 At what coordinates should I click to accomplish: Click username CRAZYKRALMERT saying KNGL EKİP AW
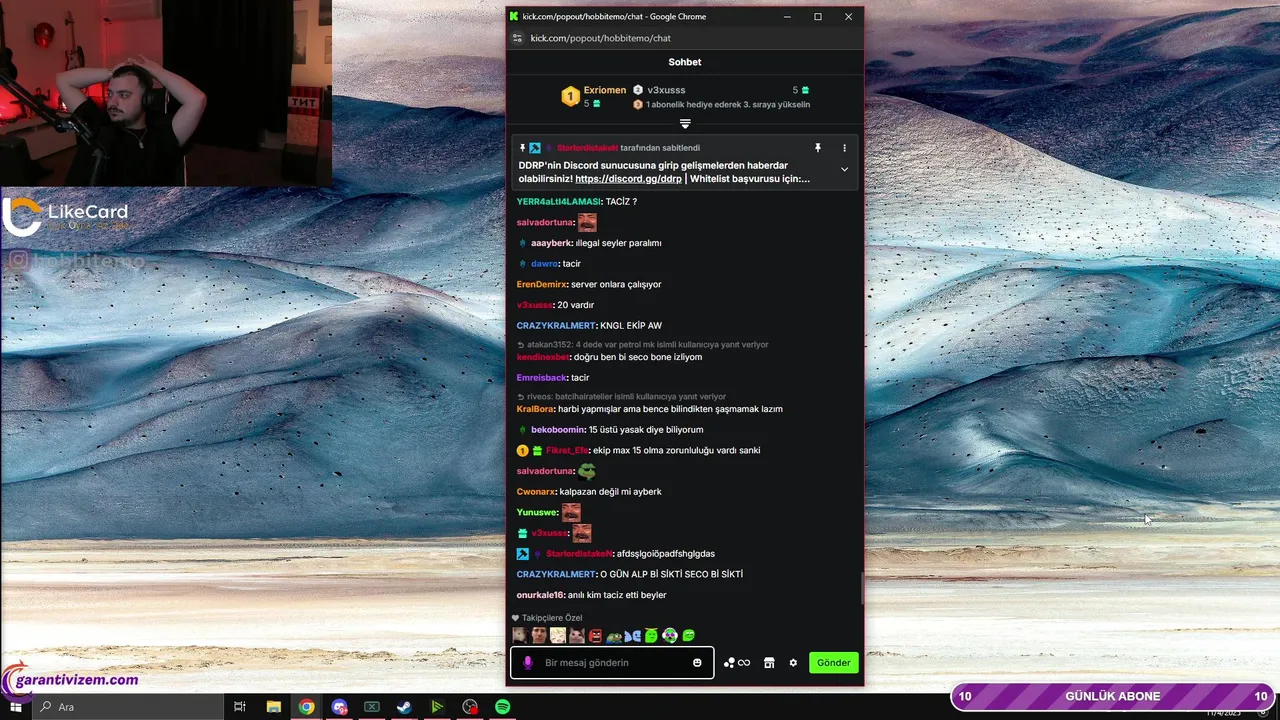point(556,326)
